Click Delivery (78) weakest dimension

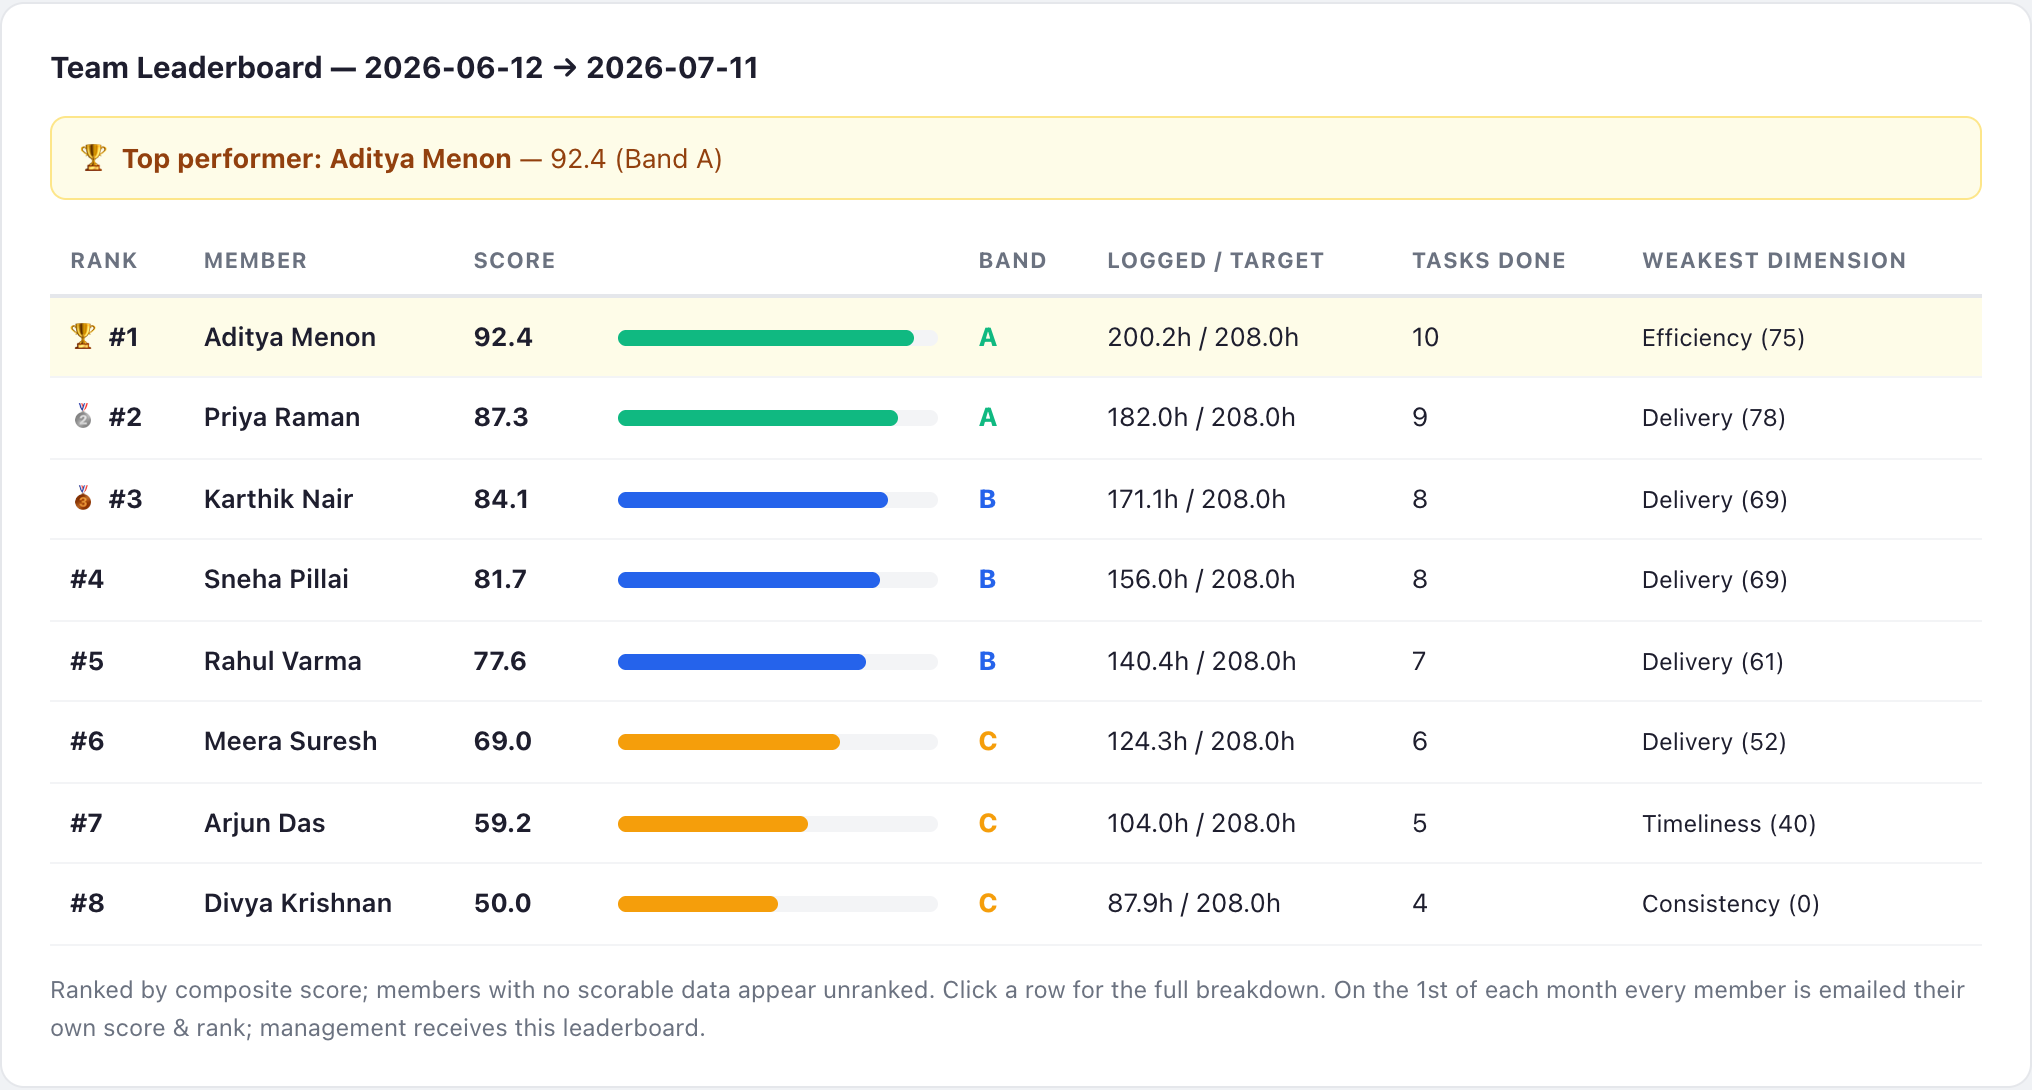(x=1714, y=418)
